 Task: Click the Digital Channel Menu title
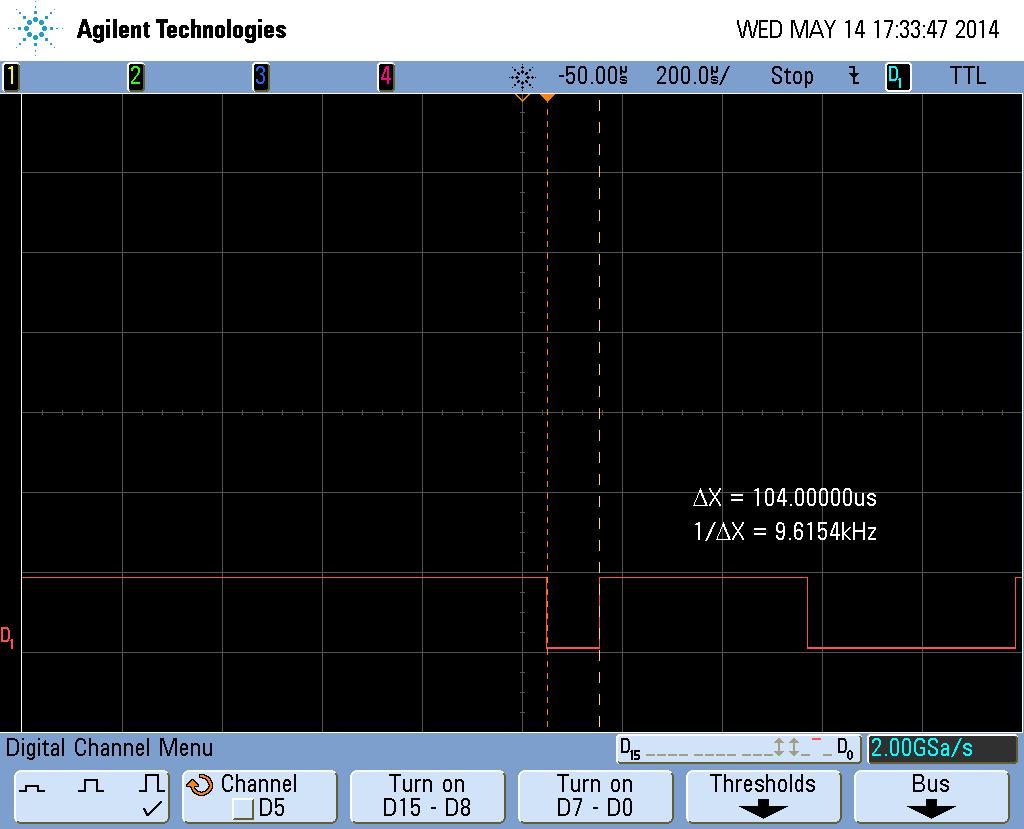click(109, 748)
